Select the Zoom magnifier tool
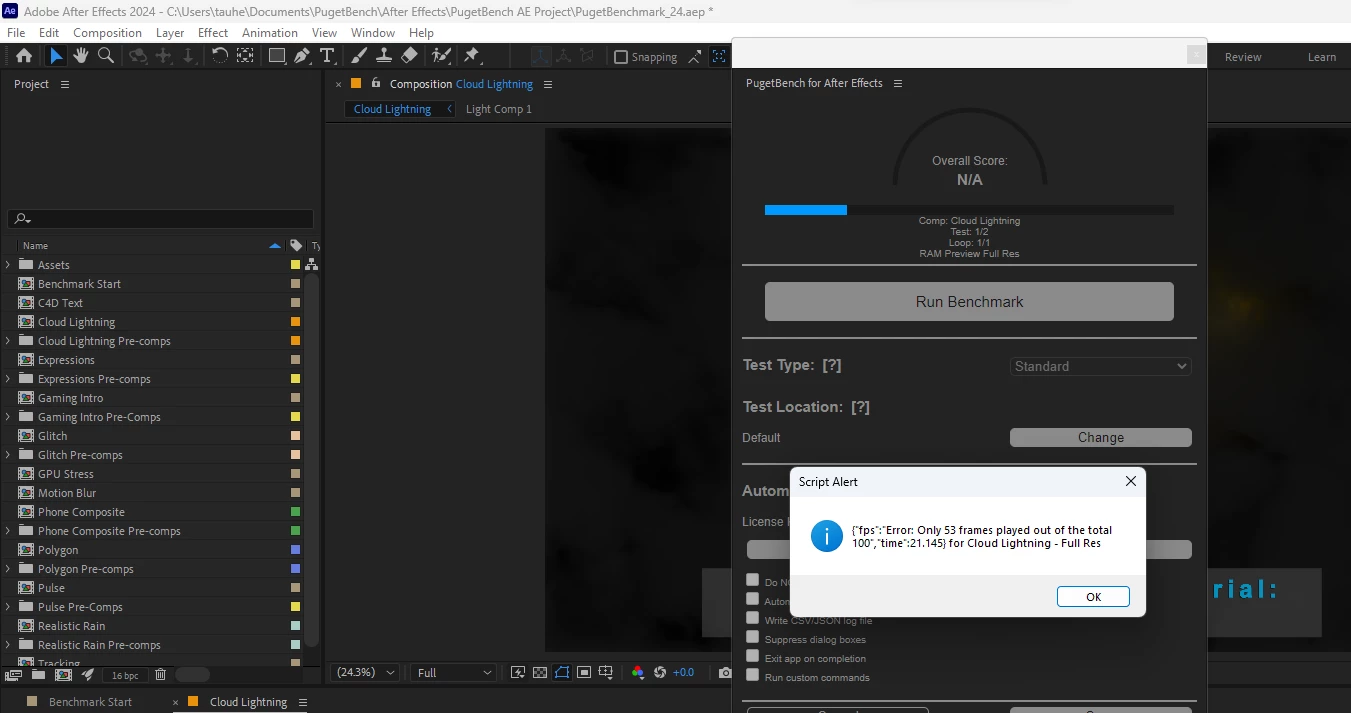Screen dimensions: 1351x713 (105, 56)
